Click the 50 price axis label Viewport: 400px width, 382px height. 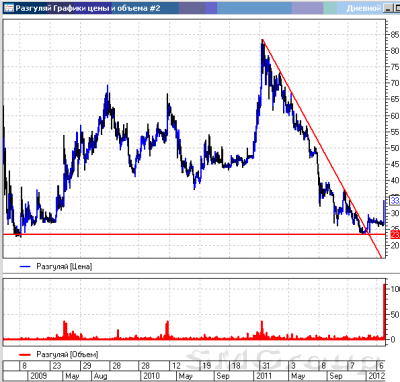tap(395, 148)
